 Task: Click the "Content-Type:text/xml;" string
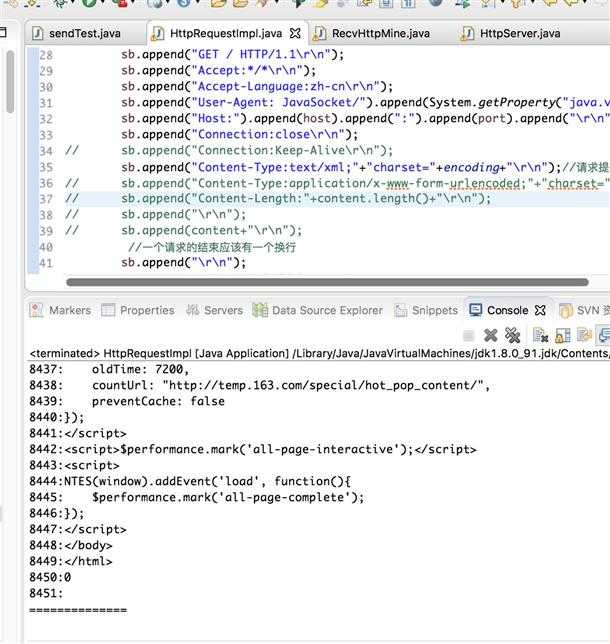click(275, 167)
